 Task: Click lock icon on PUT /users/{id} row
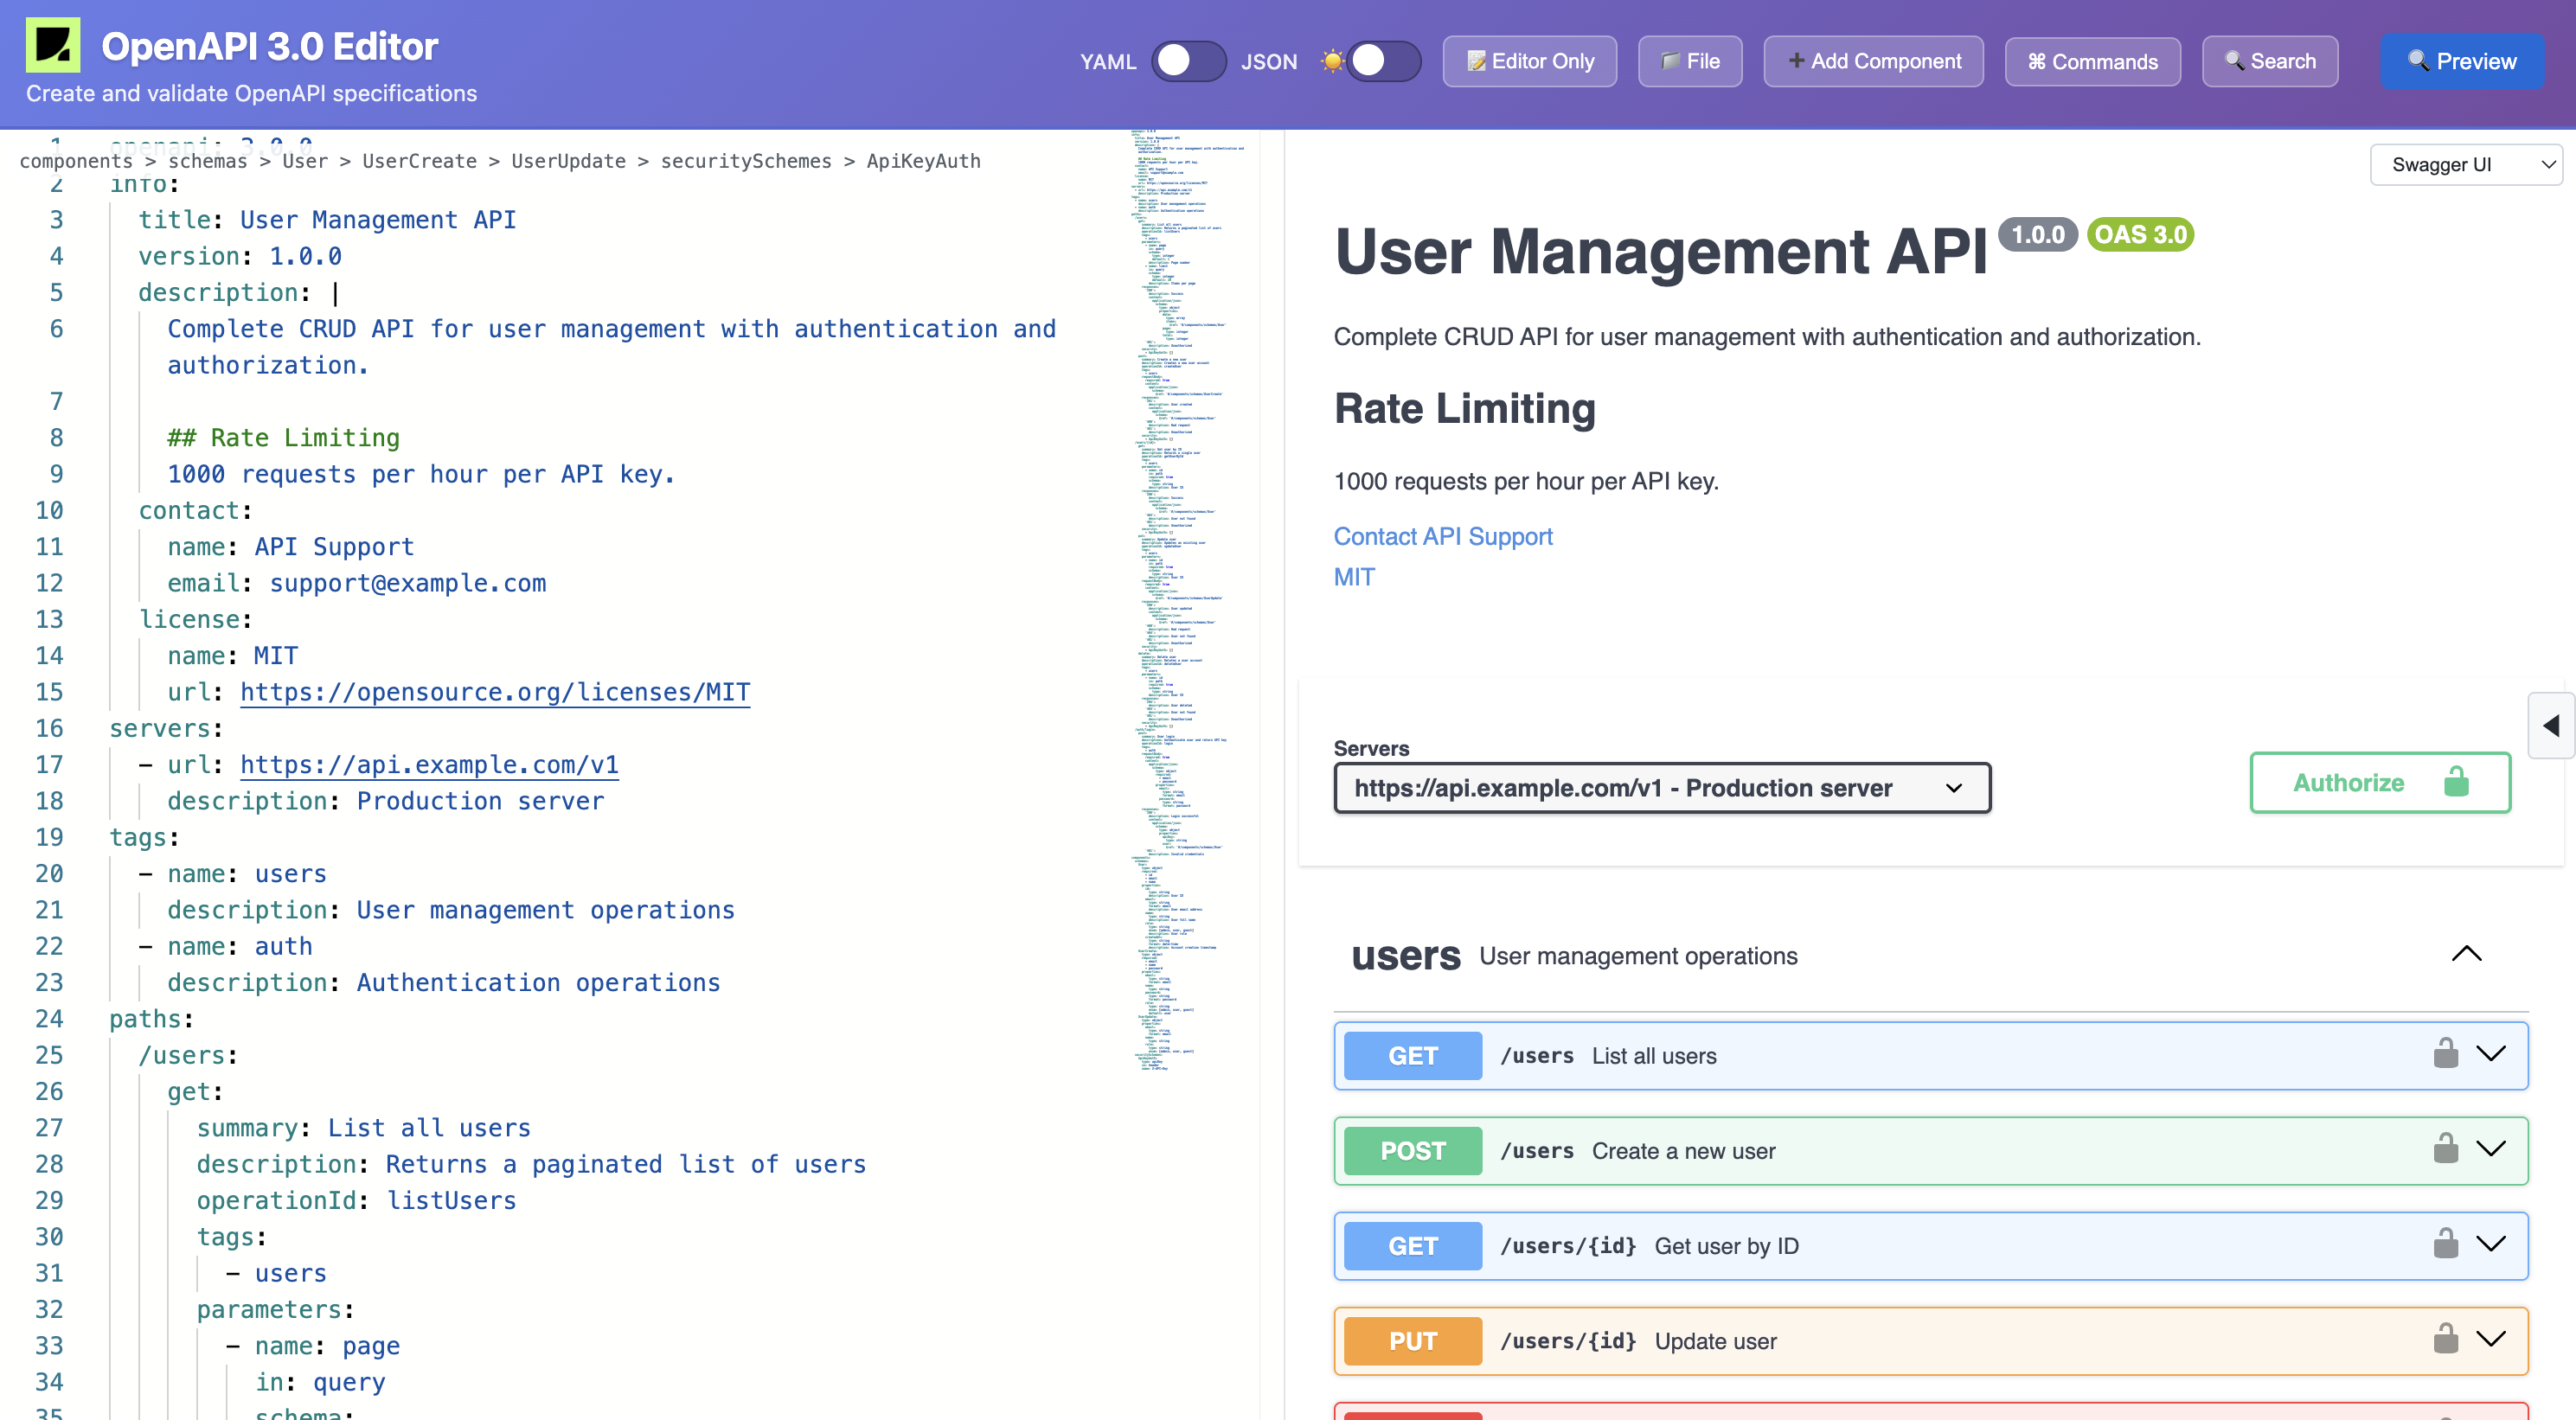[x=2446, y=1338]
